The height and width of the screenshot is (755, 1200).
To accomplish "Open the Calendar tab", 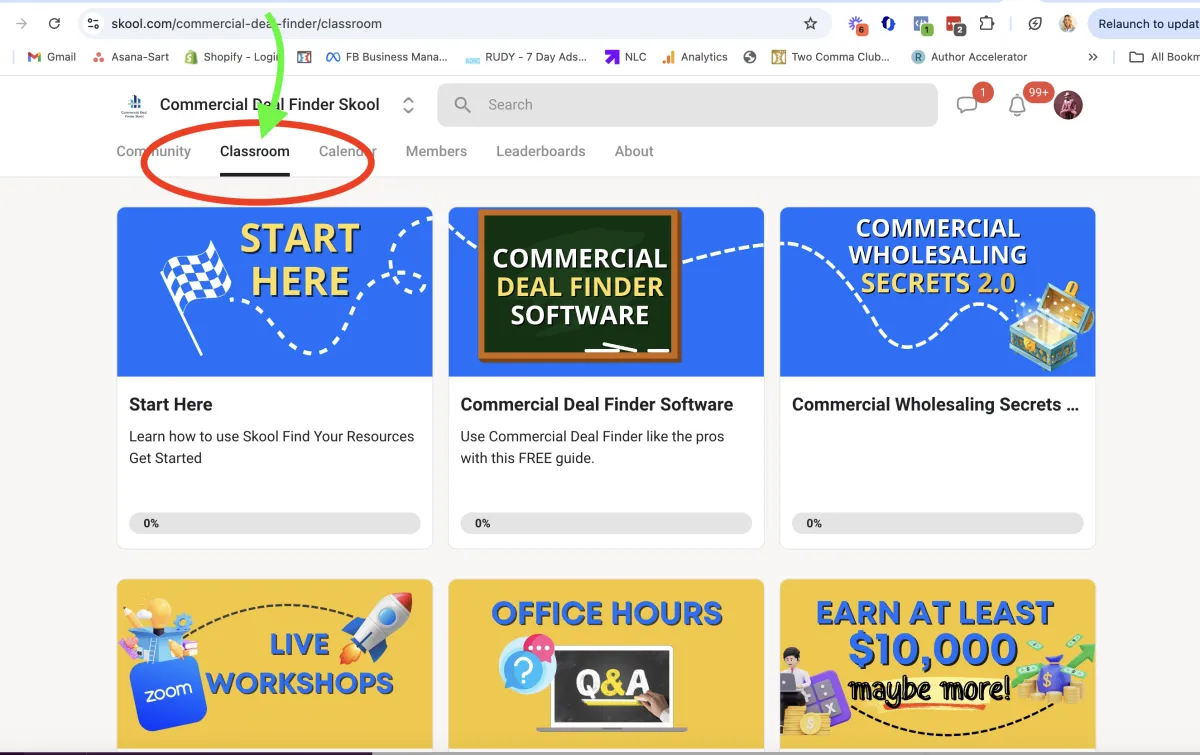I will (x=348, y=151).
